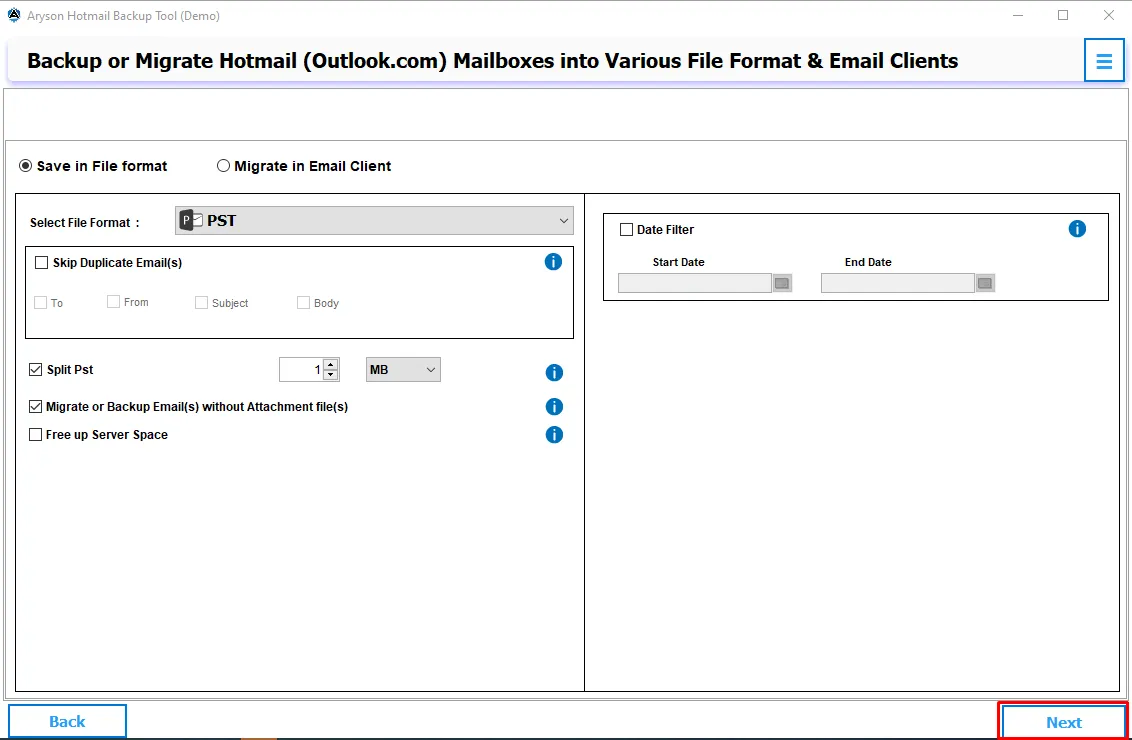Enable Skip Duplicate Email(s) checkbox
Image resolution: width=1132 pixels, height=740 pixels.
pyautogui.click(x=42, y=263)
